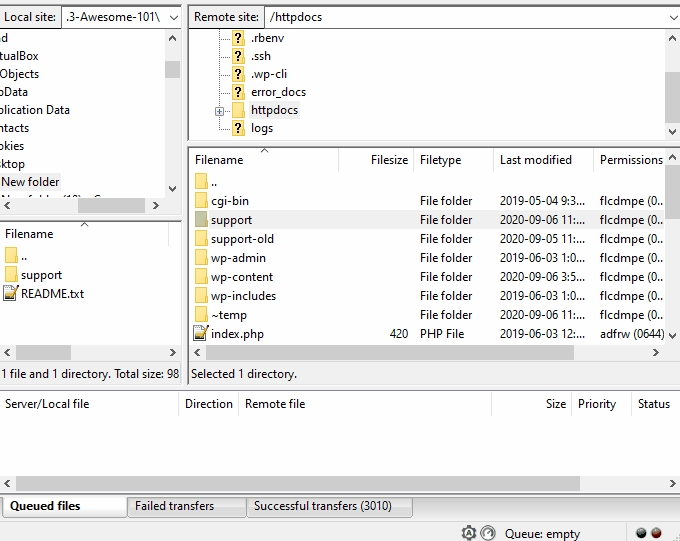Select logs in remote tree
This screenshot has height=541, width=680.
(x=262, y=128)
